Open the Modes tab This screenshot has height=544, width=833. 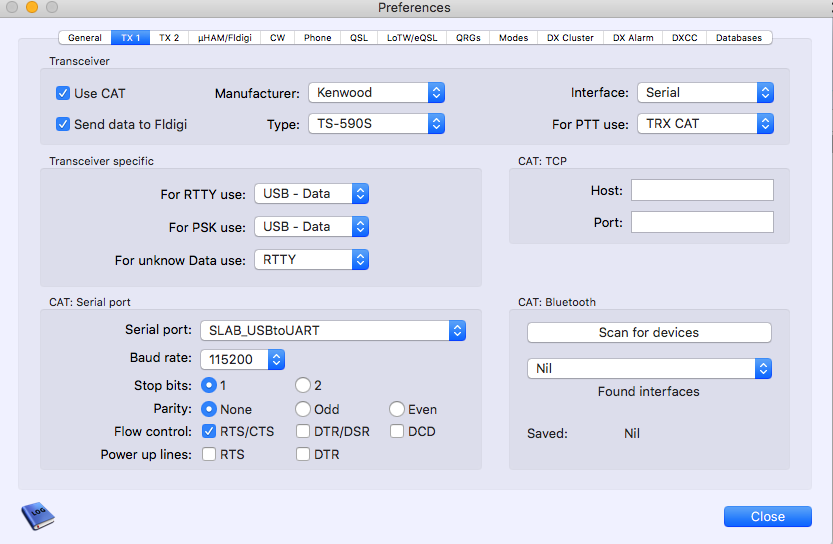point(514,38)
